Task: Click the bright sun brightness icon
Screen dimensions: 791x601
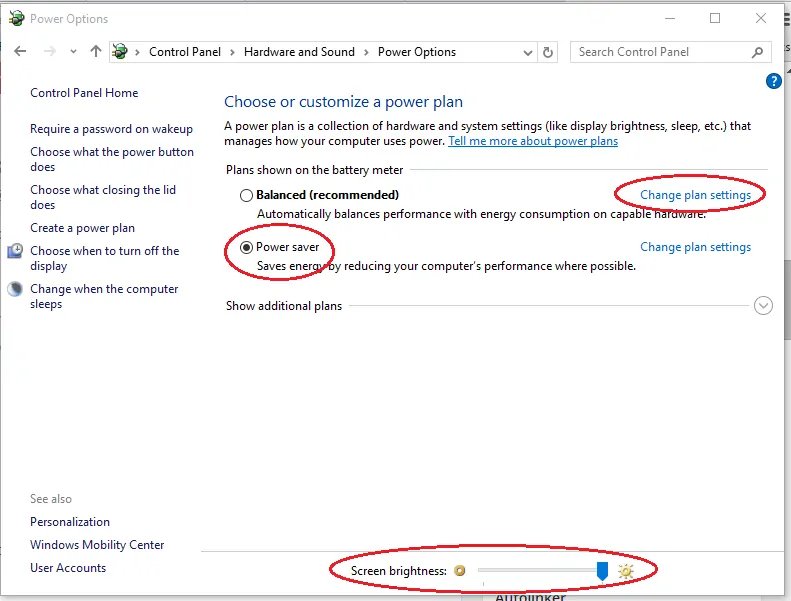Action: click(626, 571)
